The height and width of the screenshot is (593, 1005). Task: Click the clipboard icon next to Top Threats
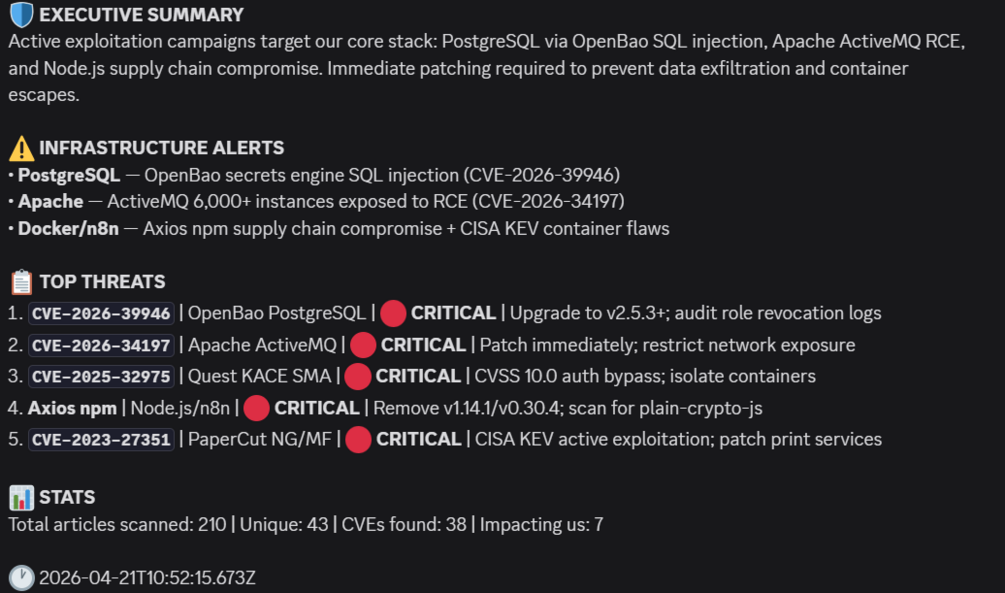coord(21,282)
